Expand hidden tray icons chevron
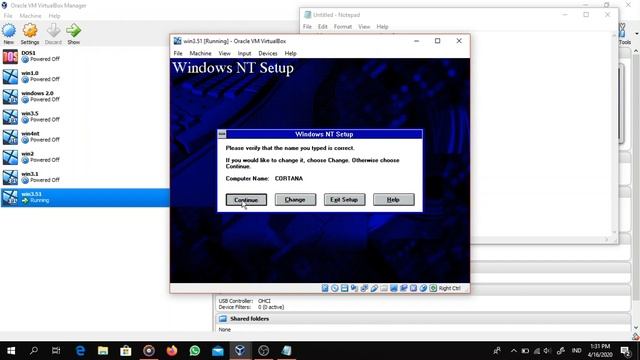Image resolution: width=640 pixels, height=360 pixels. point(513,351)
